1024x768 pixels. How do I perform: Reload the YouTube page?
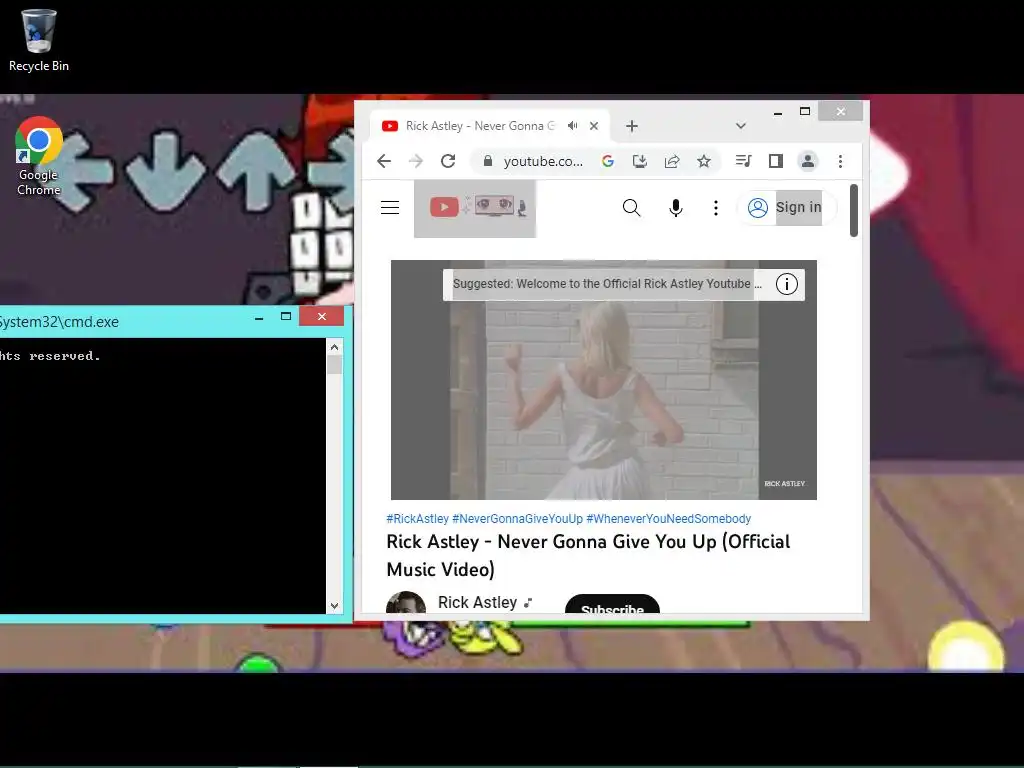[x=448, y=161]
